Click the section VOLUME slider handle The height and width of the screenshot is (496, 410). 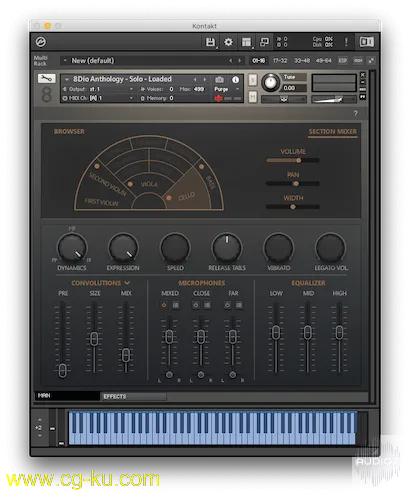click(x=299, y=160)
